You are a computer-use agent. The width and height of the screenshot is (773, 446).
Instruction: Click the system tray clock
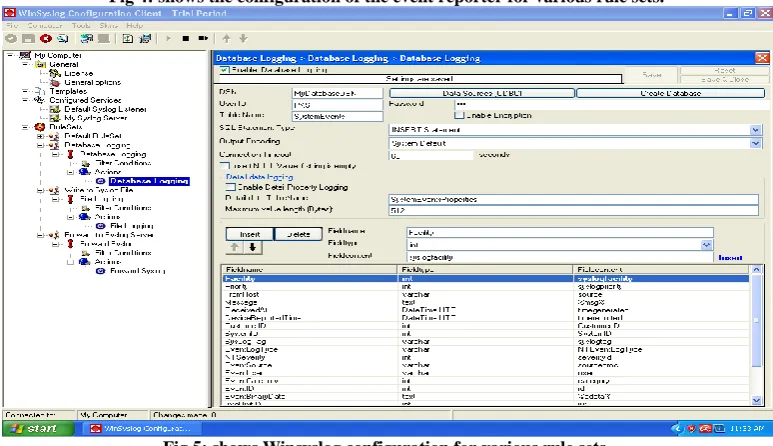[747, 428]
